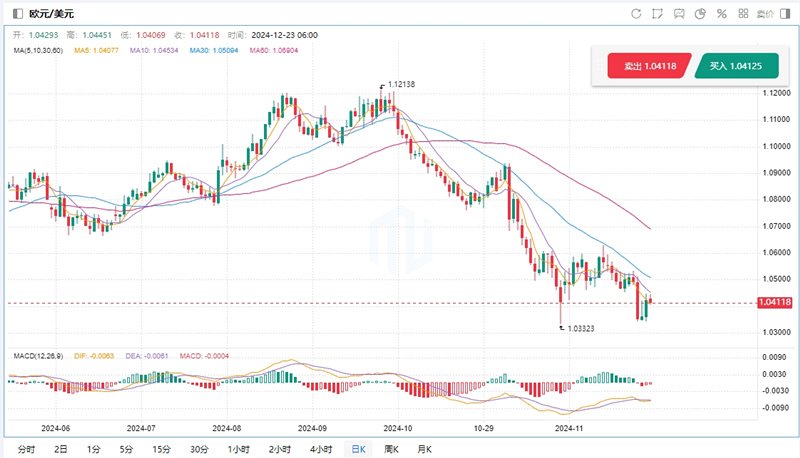Click the 1.04118 current price marker
The image size is (800, 458).
[x=776, y=303]
